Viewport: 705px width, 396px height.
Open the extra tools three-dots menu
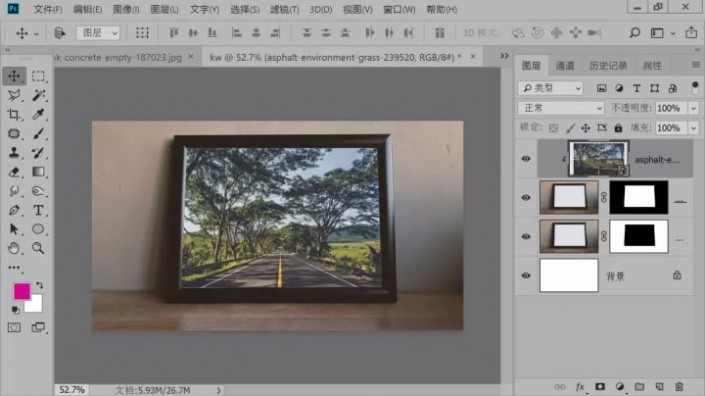coord(14,267)
